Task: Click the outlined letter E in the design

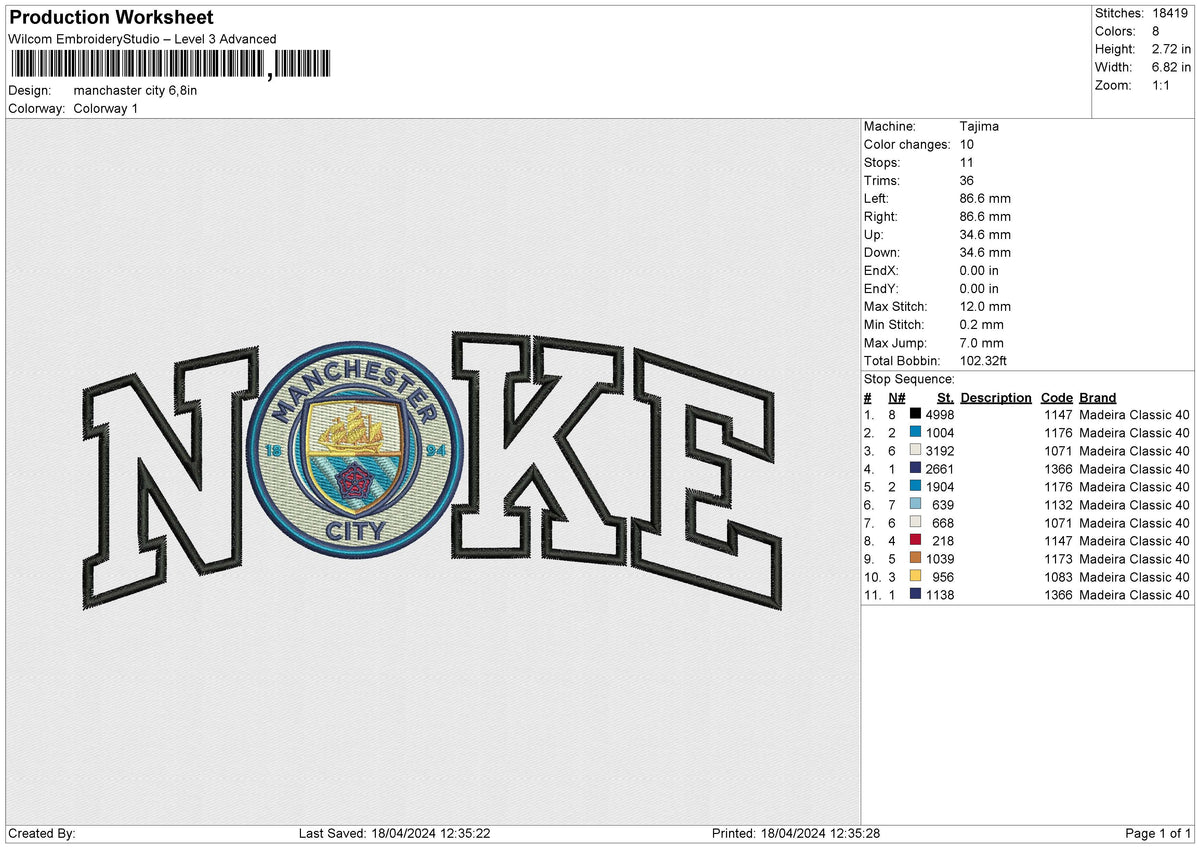Action: pyautogui.click(x=706, y=480)
